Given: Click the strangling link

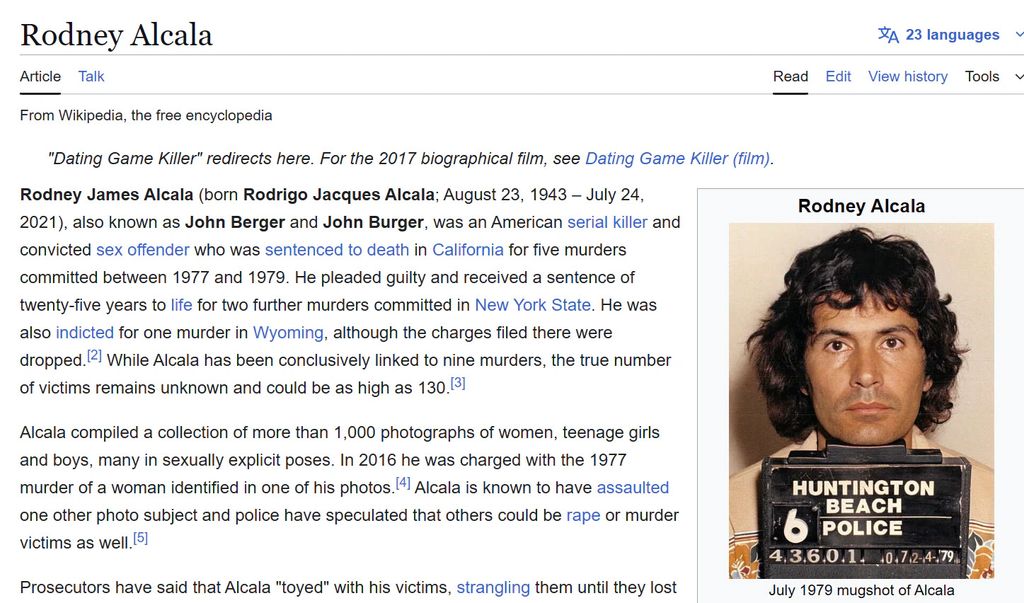Looking at the screenshot, I should pos(493,587).
